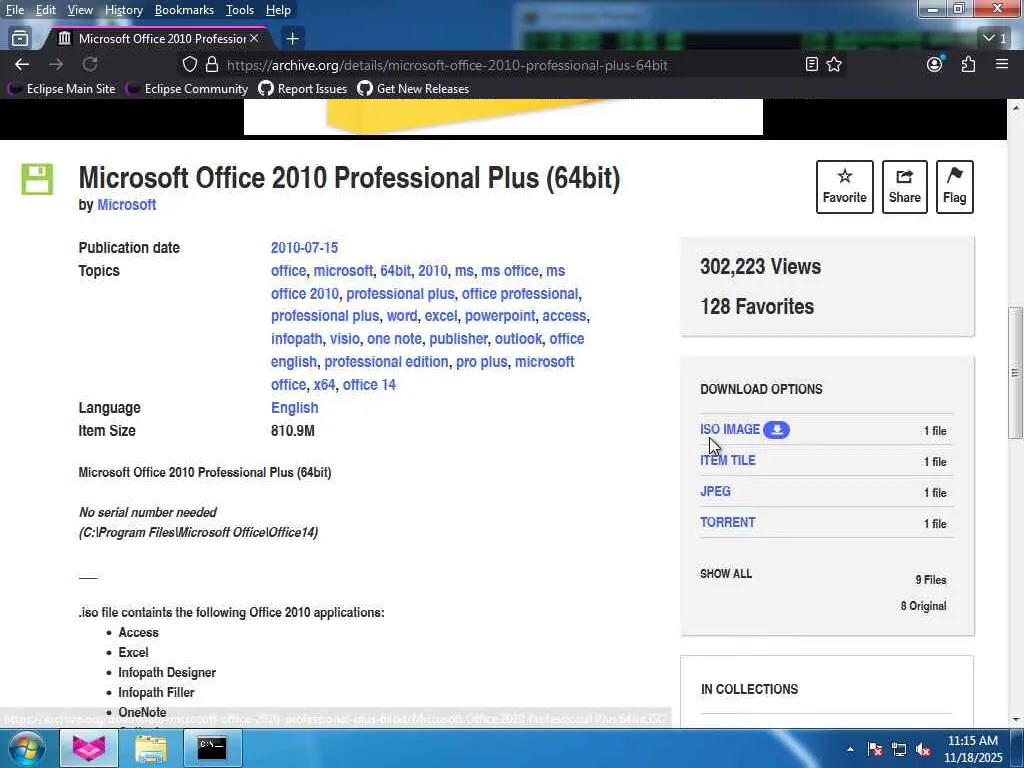Viewport: 1024px width, 768px height.
Task: Open the History menu
Action: pyautogui.click(x=123, y=10)
